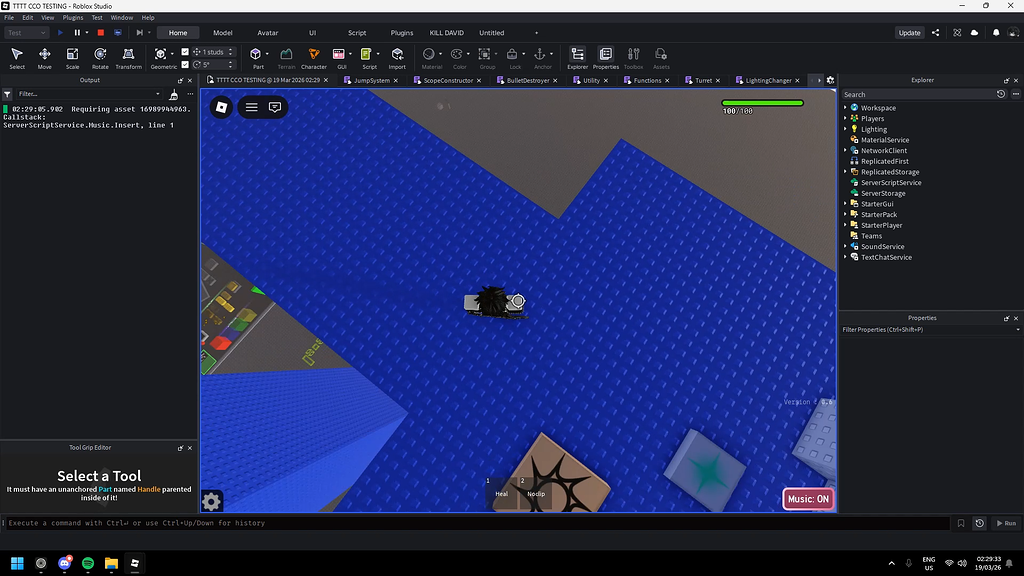Activate the Transform tool
This screenshot has width=1024, height=576.
point(129,57)
